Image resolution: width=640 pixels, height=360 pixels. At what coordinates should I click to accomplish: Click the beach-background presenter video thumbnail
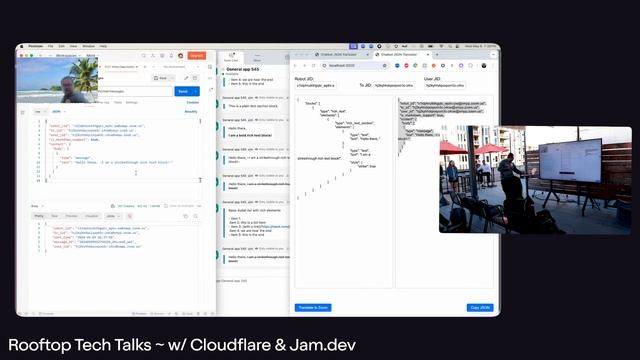[57, 80]
